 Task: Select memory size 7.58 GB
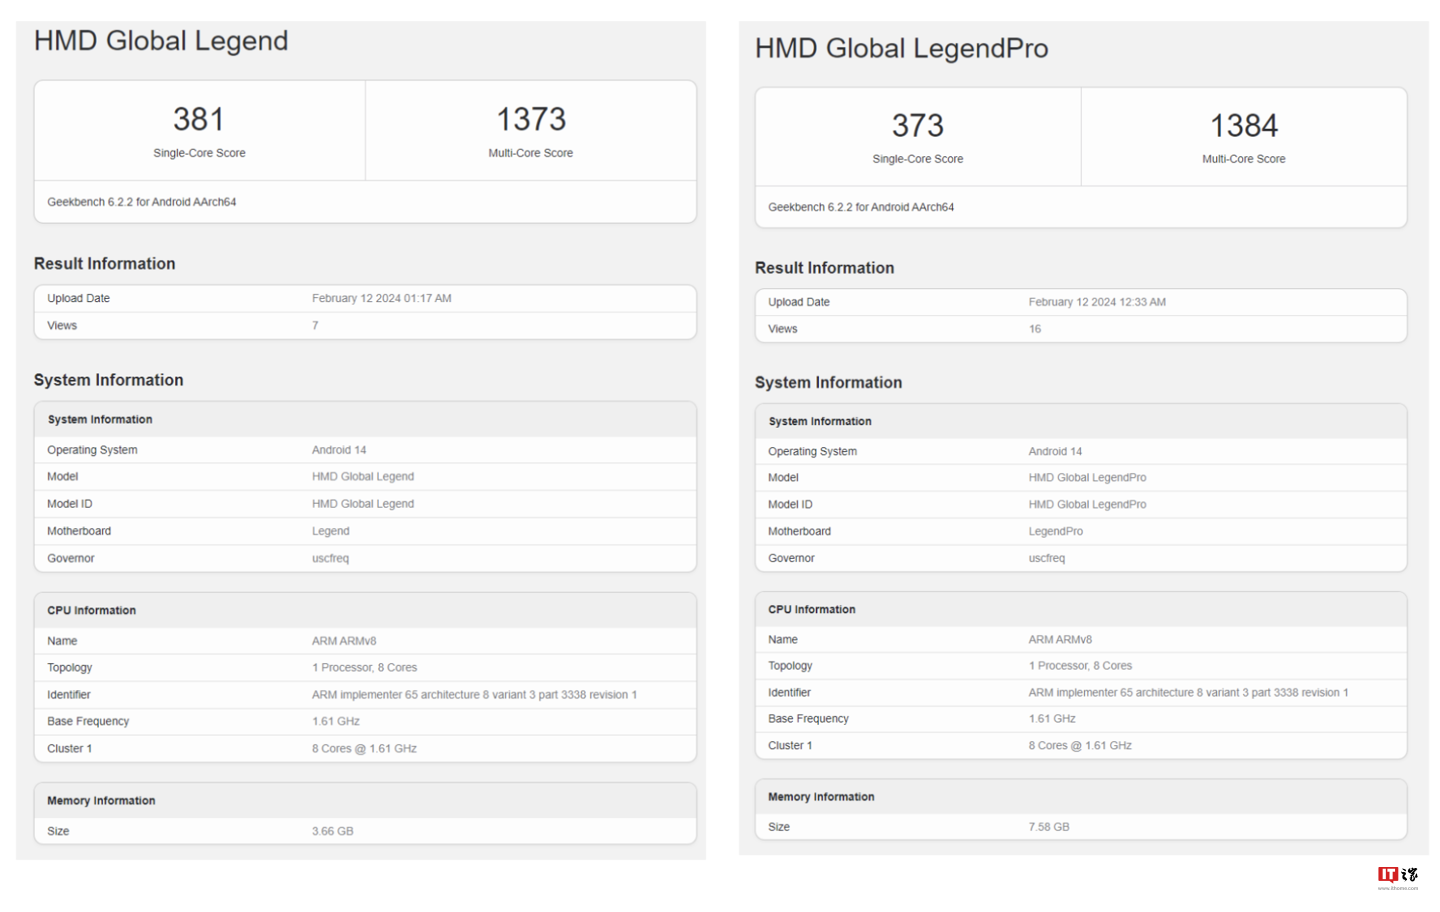[x=1049, y=827]
